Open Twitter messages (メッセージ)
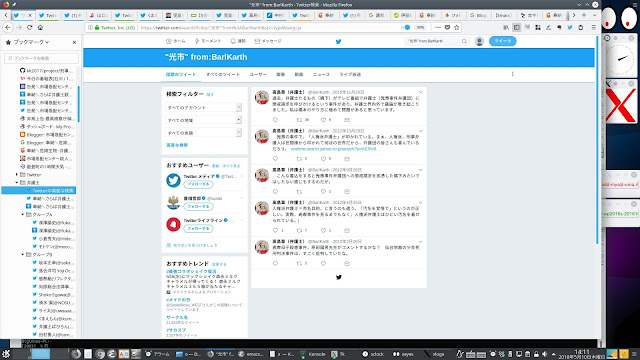 point(268,41)
